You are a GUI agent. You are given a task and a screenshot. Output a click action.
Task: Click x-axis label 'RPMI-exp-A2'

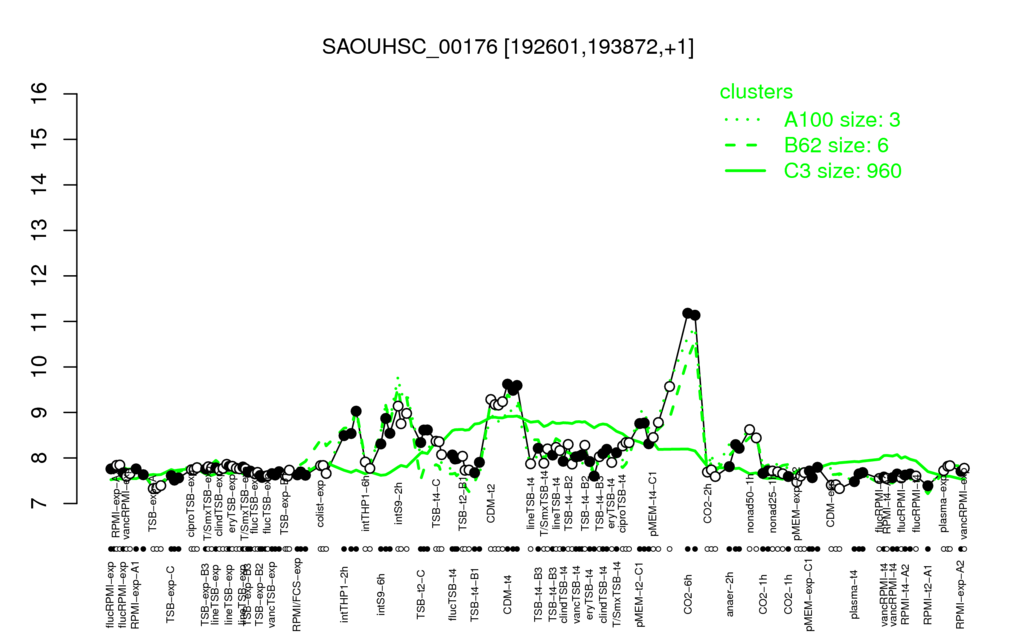[x=959, y=594]
